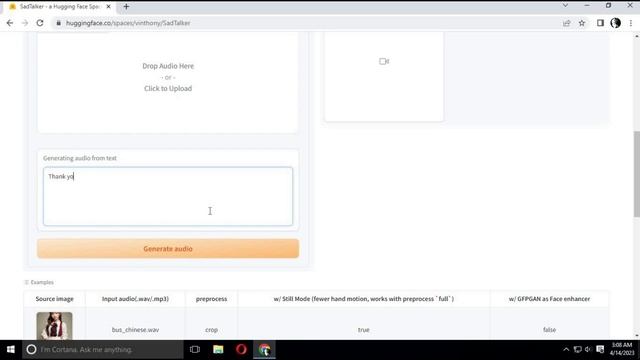Click the video output placeholder icon
Image resolution: width=640 pixels, height=360 pixels.
click(x=384, y=61)
